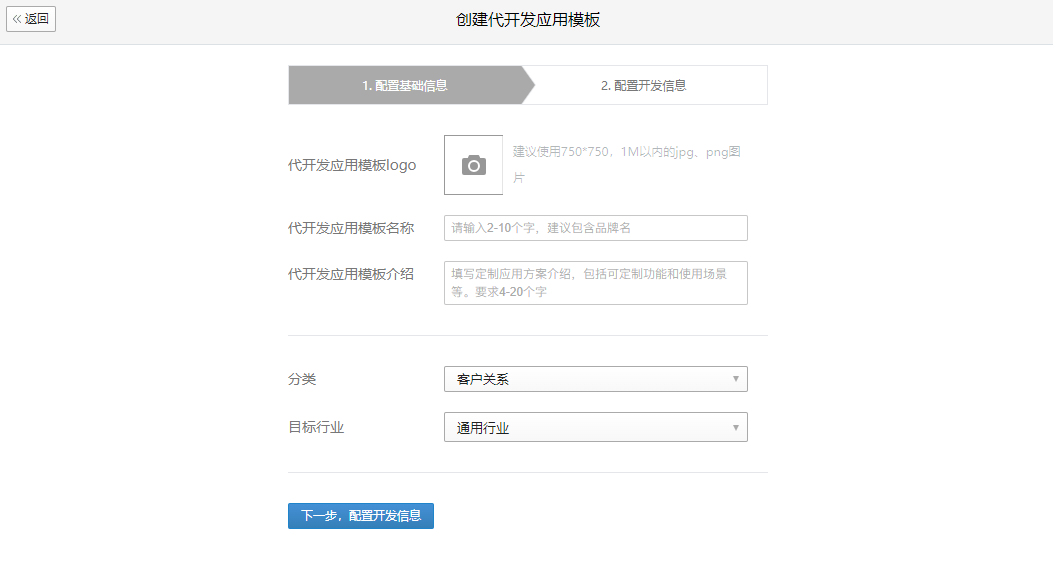The width and height of the screenshot is (1053, 564).
Task: Click the 分类 label
Action: (x=302, y=379)
